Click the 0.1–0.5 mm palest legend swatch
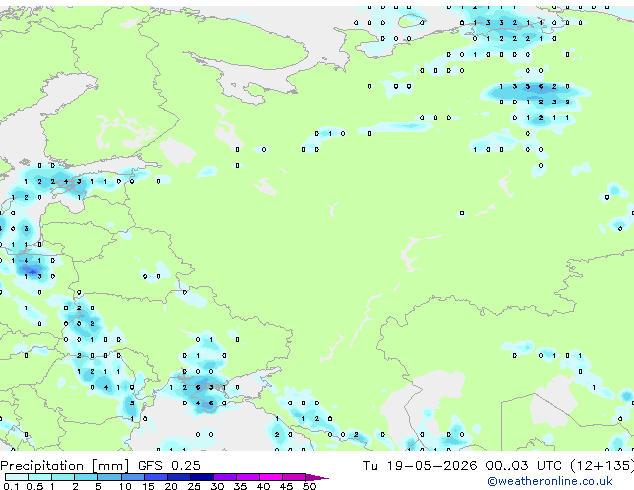Screen dimensions: 634x490 tap(17, 477)
